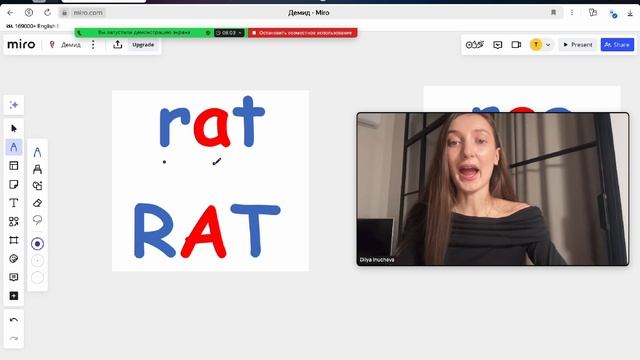This screenshot has width=640, height=360.
Task: Open the screen share timer dropdown
Action: [229, 33]
